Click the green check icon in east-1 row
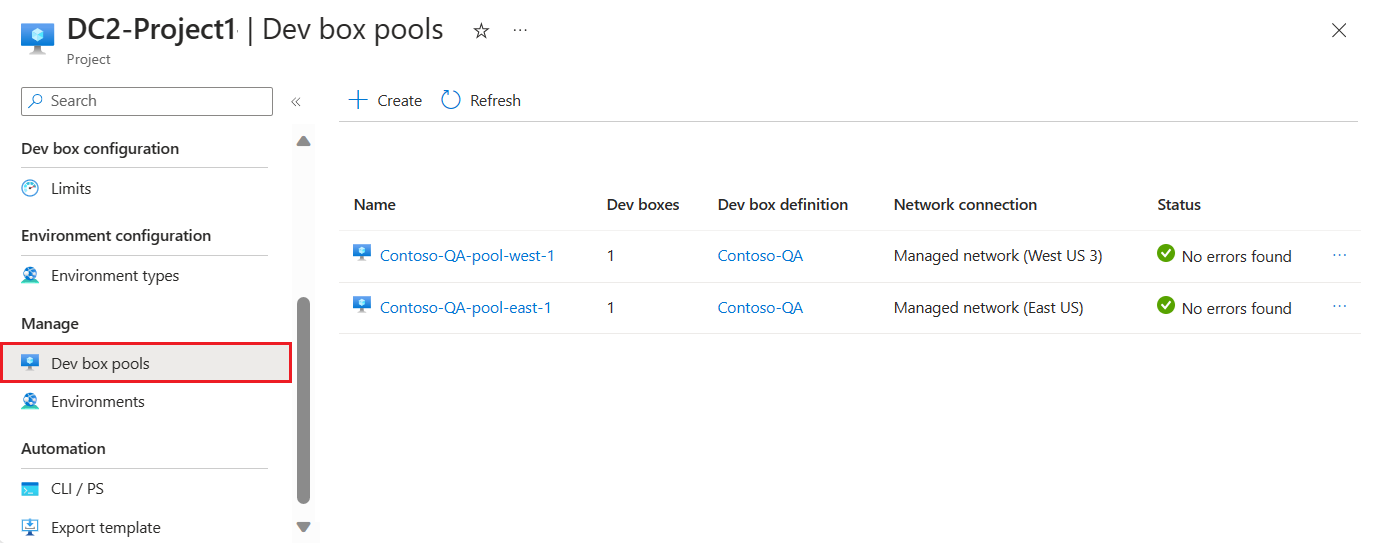 point(1166,306)
